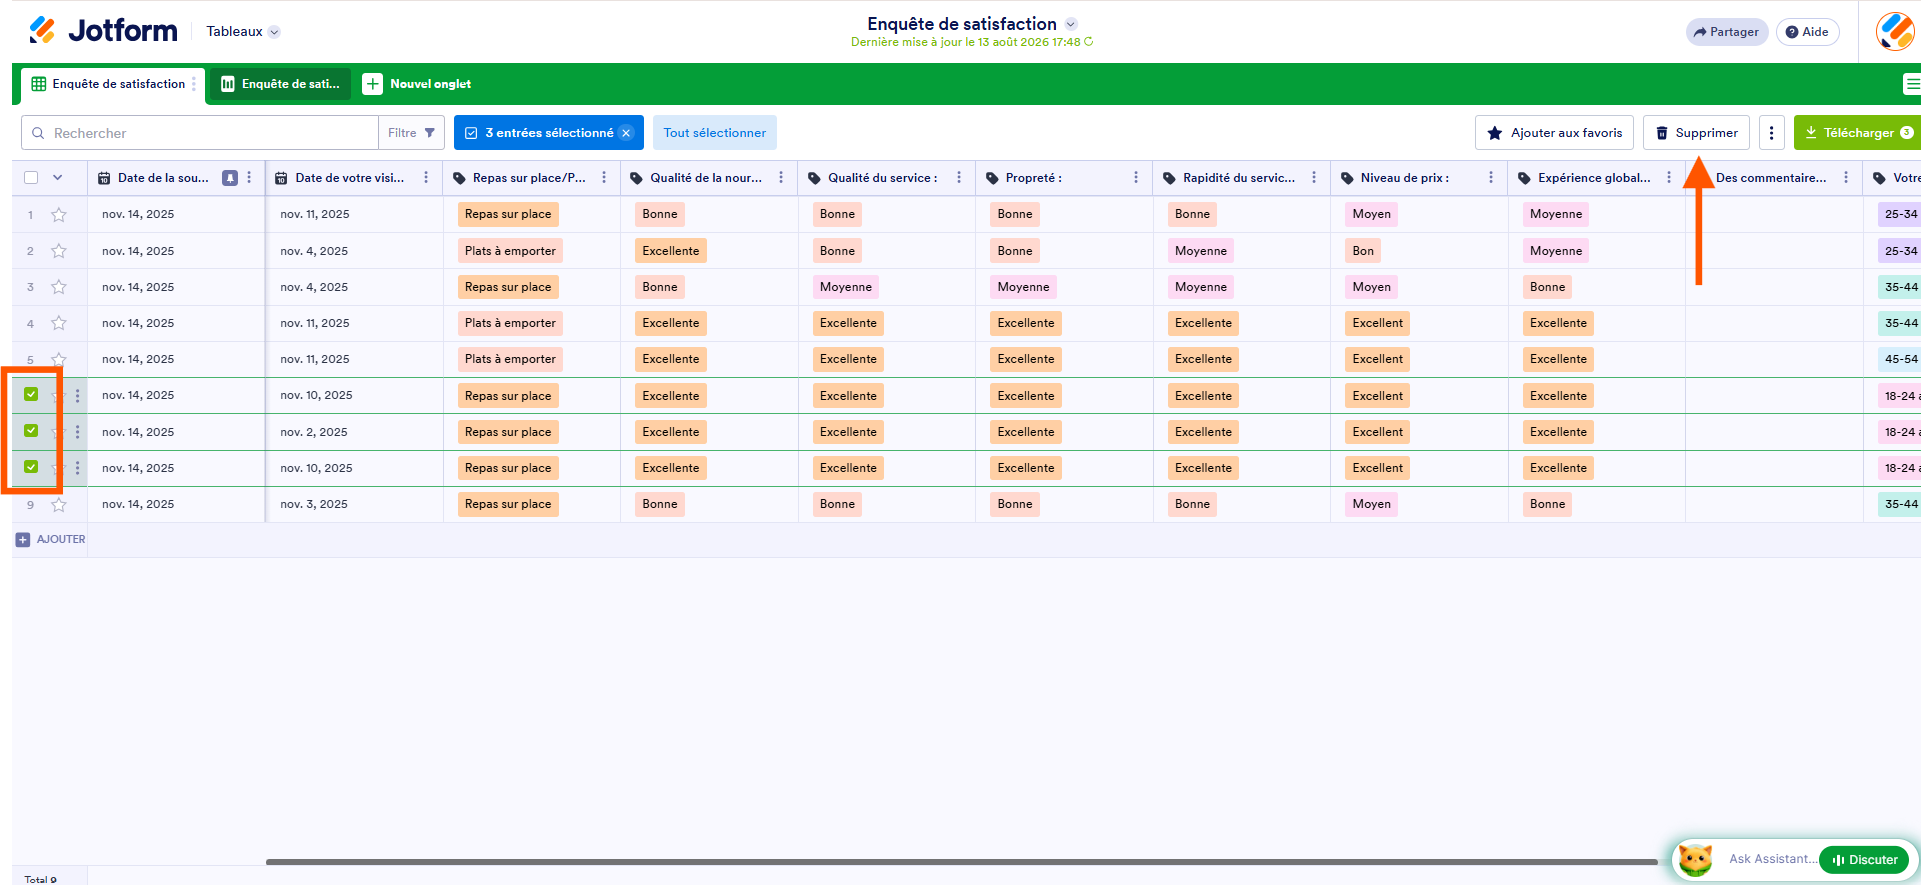Click the Jotform logo
Screen dimensions: 1921x885
pyautogui.click(x=103, y=31)
